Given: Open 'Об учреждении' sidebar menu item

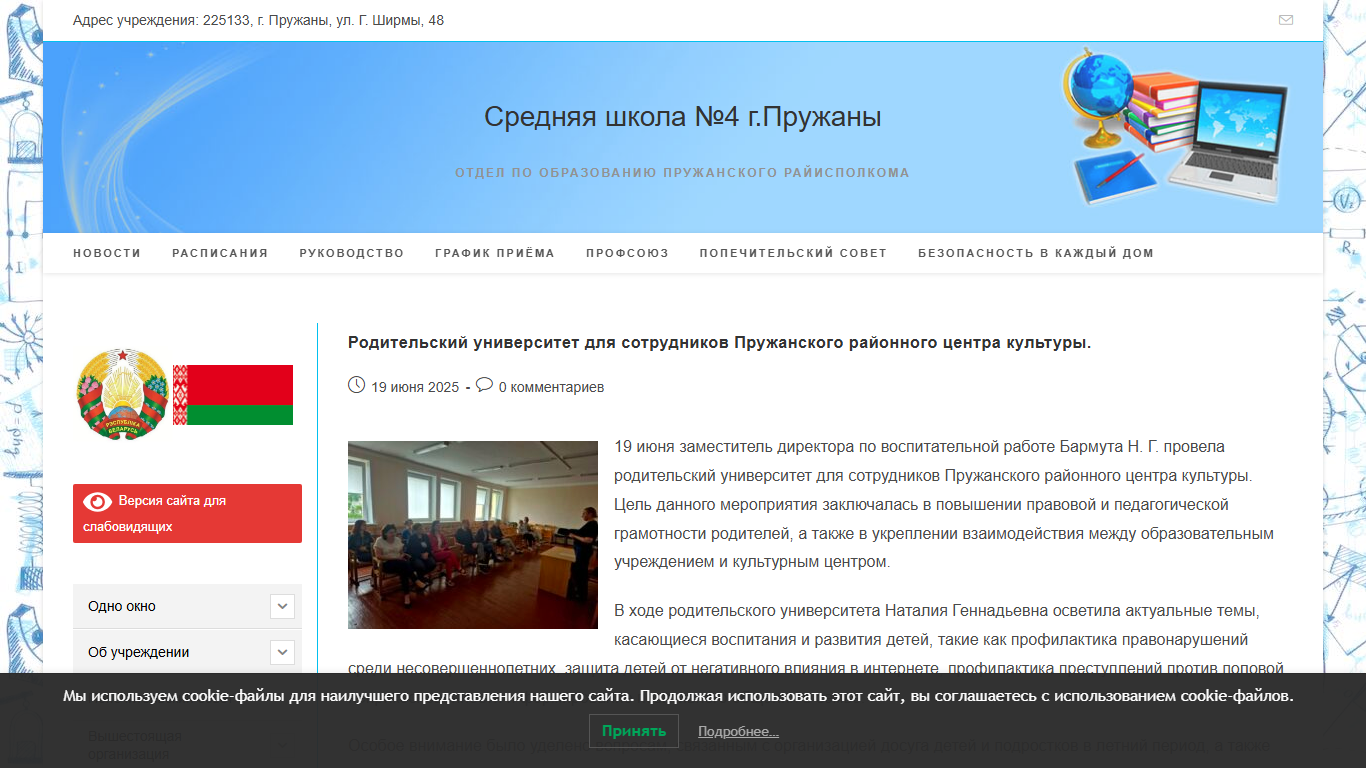Looking at the screenshot, I should [139, 652].
